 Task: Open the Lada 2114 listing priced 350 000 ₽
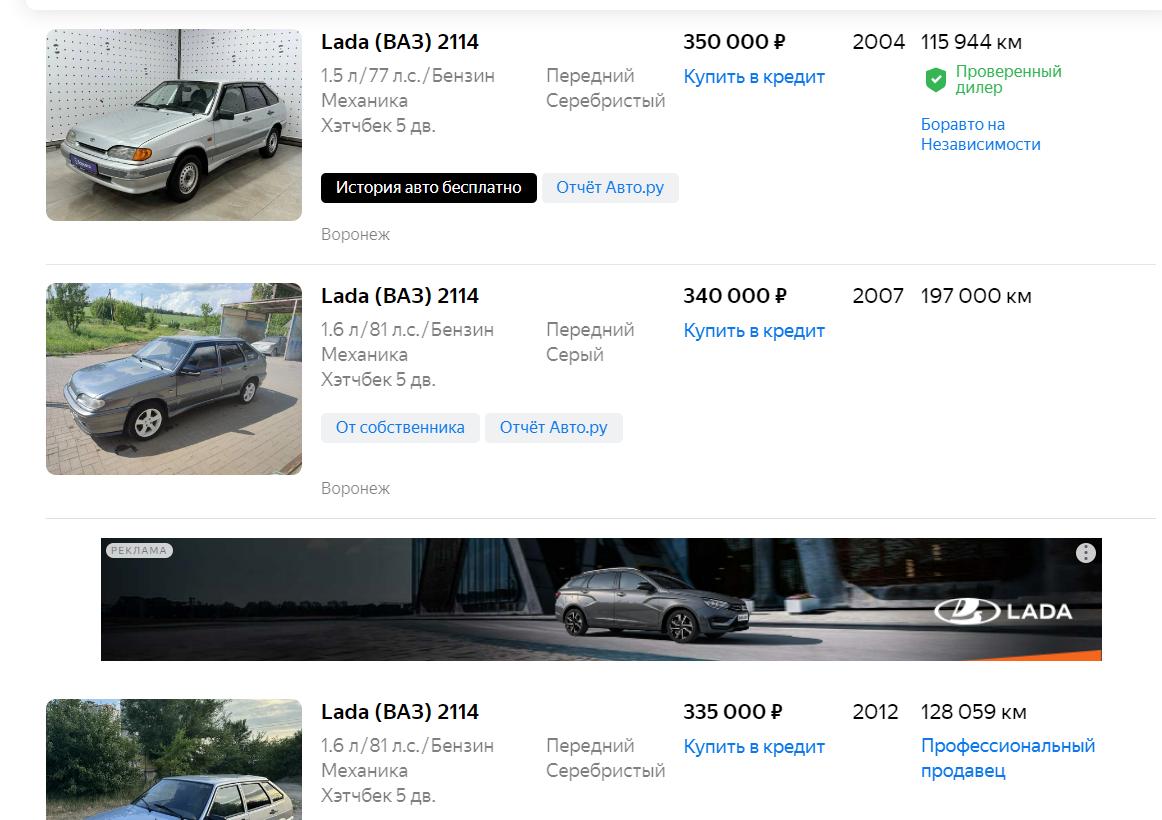[x=399, y=42]
